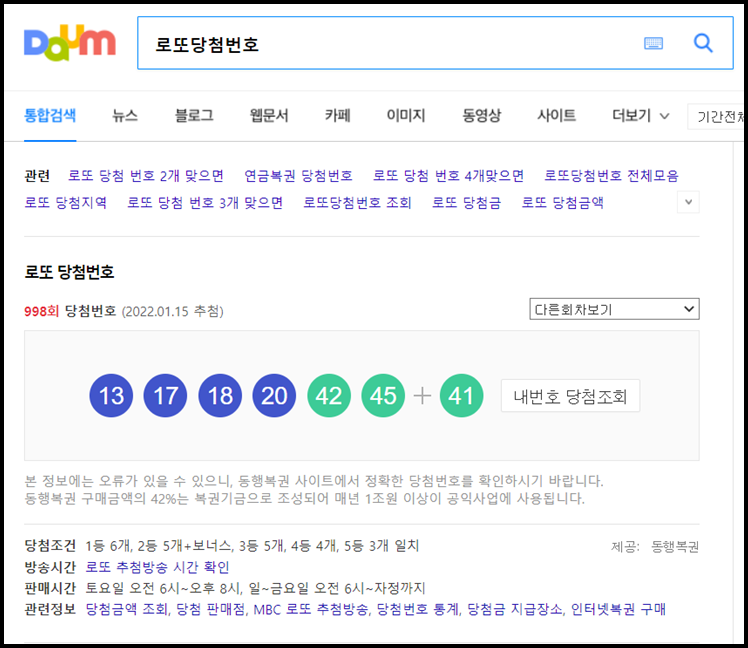This screenshot has height=648, width=748.
Task: Click the (2022.01.15 추첨) date text
Action: tap(173, 312)
